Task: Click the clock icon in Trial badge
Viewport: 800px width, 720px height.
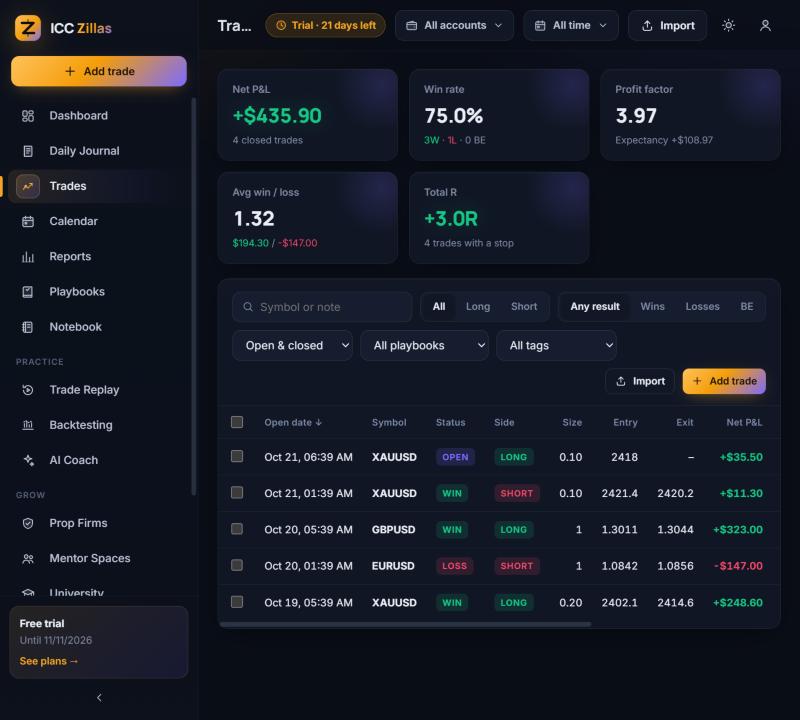Action: point(281,26)
